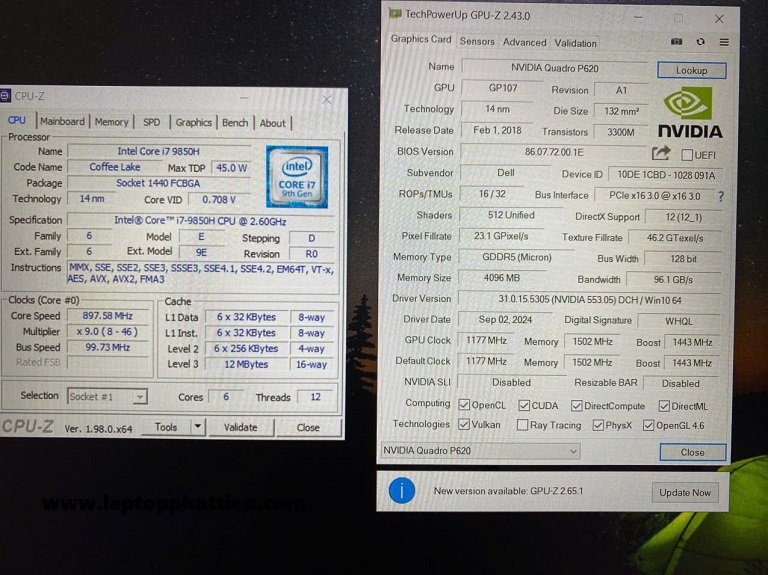The width and height of the screenshot is (768, 575).
Task: Toggle the DirectML checkbox
Action: pyautogui.click(x=664, y=406)
